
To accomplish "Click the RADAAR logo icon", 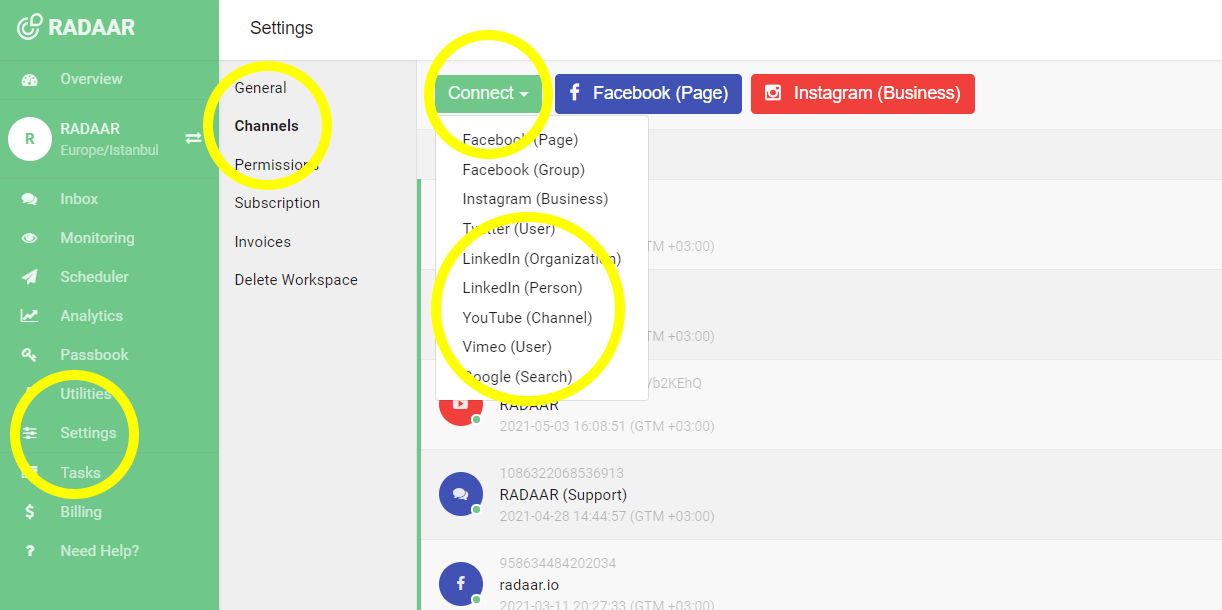I will pyautogui.click(x=29, y=27).
